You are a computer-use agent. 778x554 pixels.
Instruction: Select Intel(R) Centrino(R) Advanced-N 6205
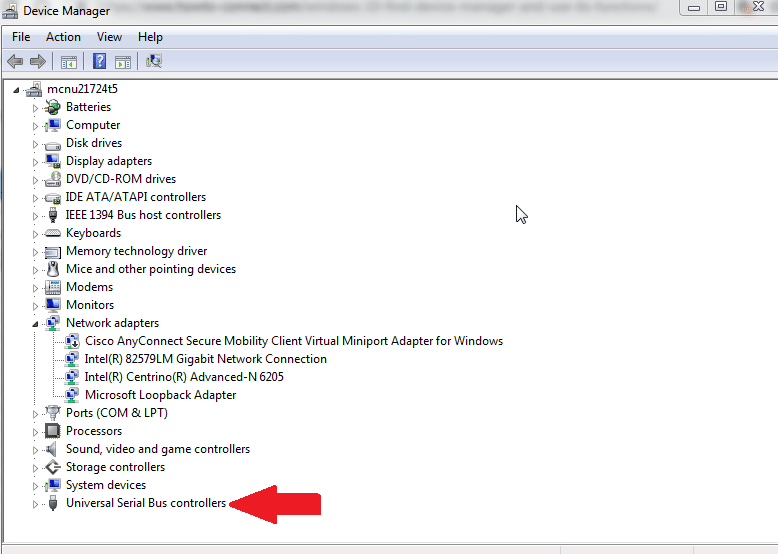point(184,376)
